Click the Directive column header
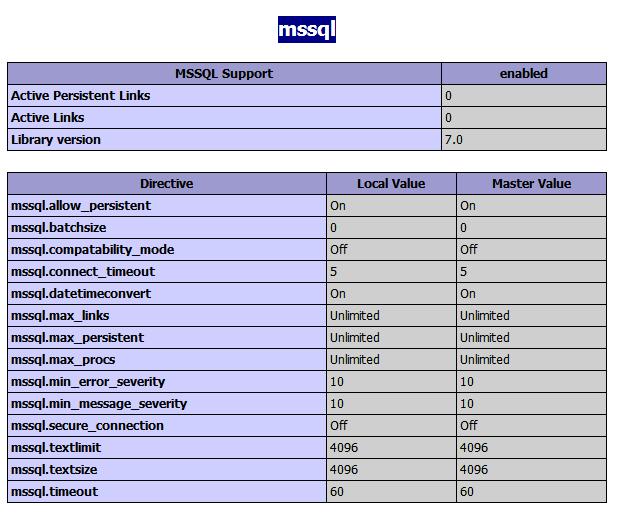The height and width of the screenshot is (524, 625). point(167,184)
